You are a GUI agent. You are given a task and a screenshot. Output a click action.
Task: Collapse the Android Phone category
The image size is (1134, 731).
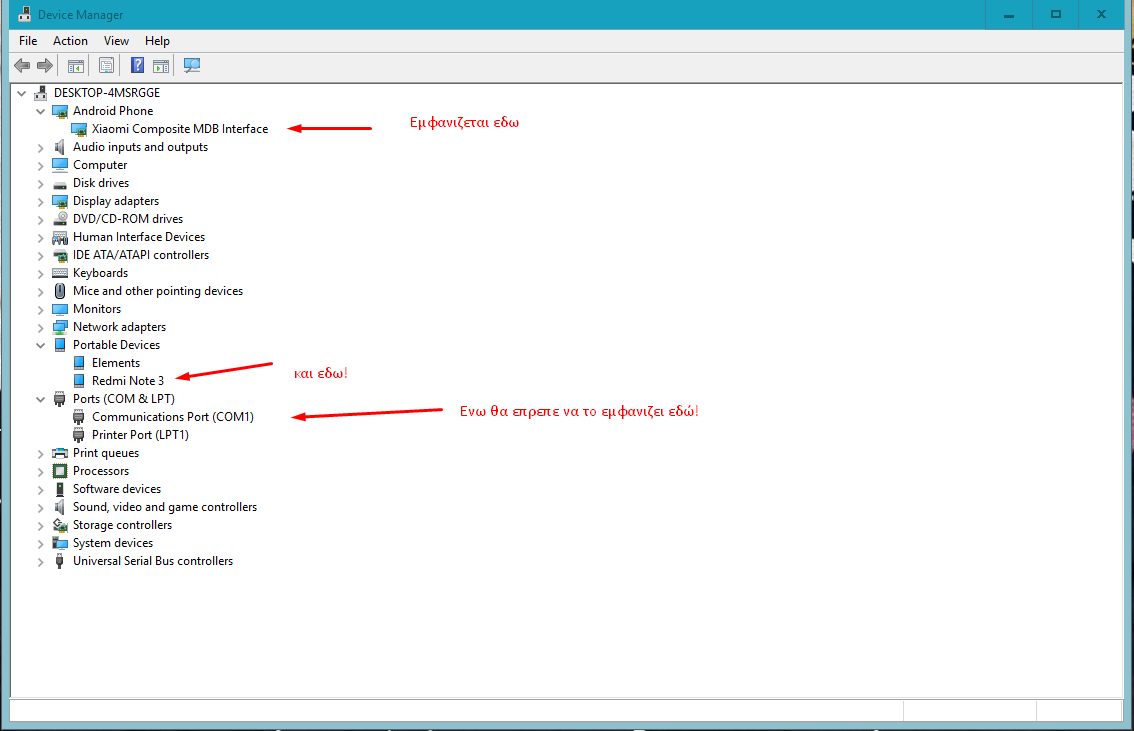pos(40,111)
